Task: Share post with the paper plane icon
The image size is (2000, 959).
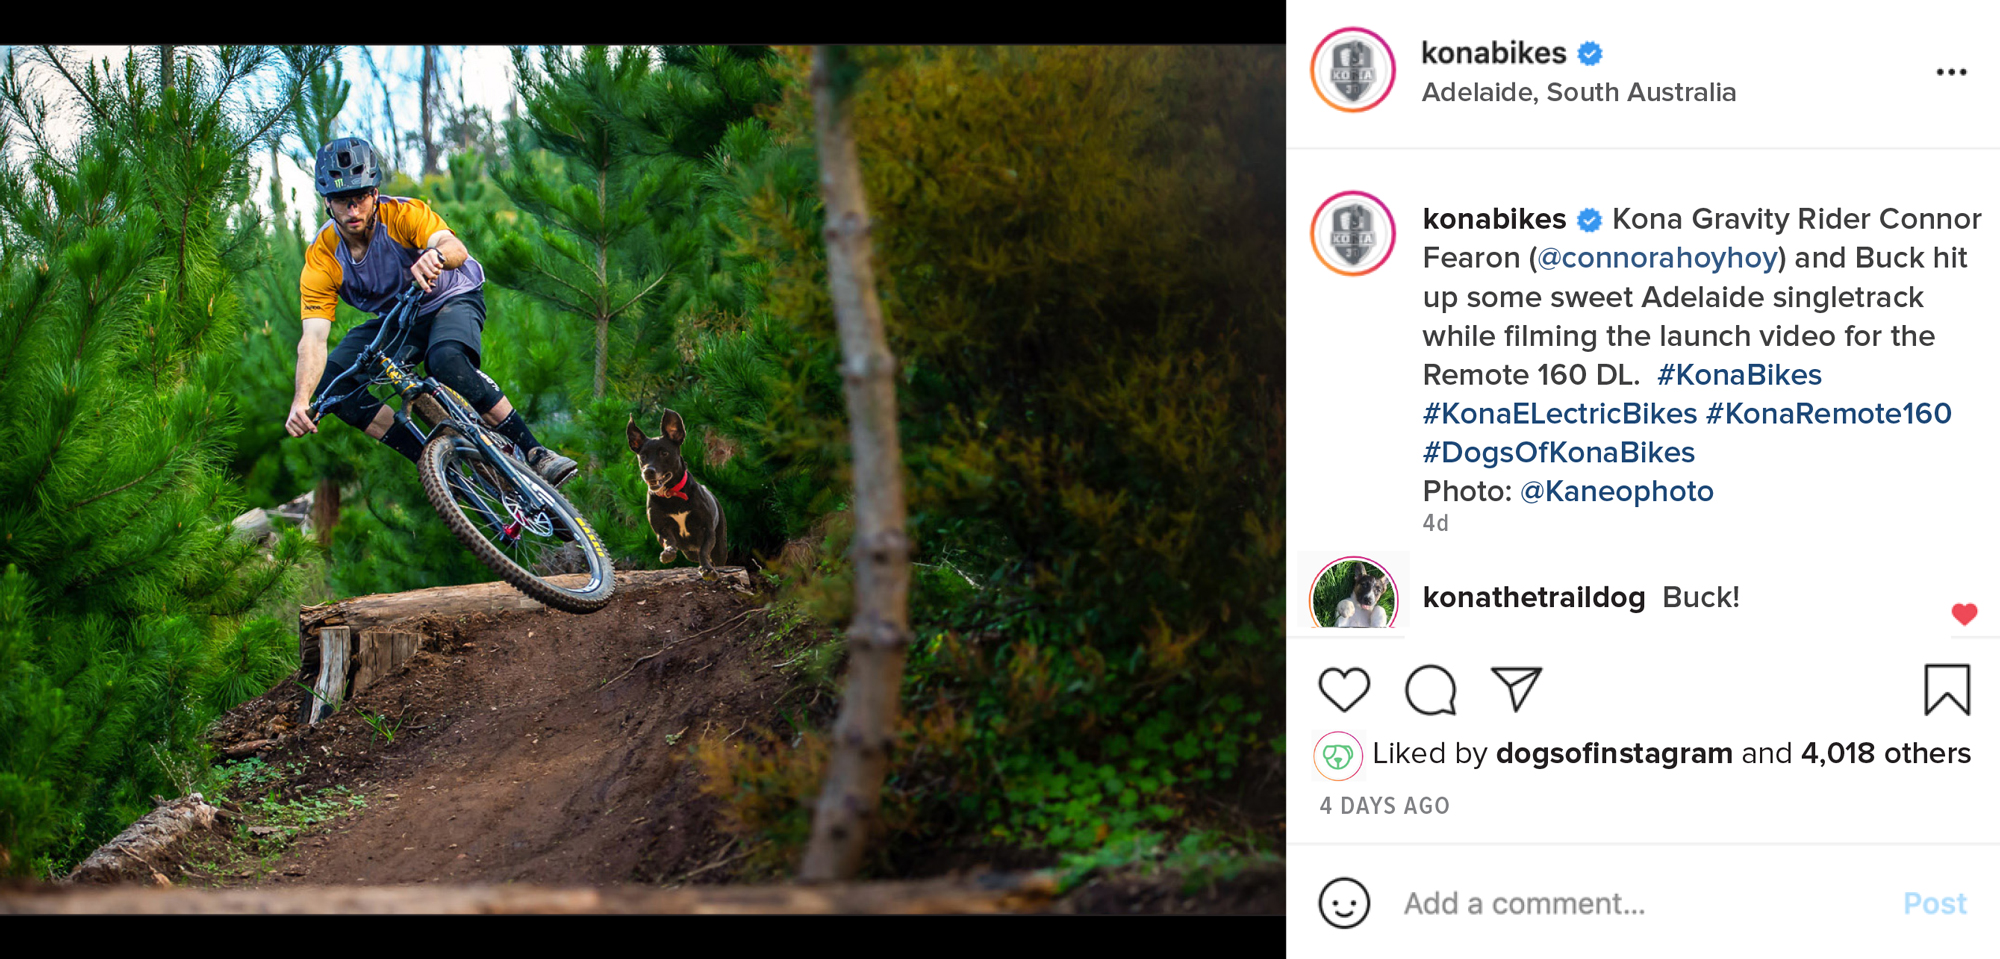Action: [x=1516, y=689]
